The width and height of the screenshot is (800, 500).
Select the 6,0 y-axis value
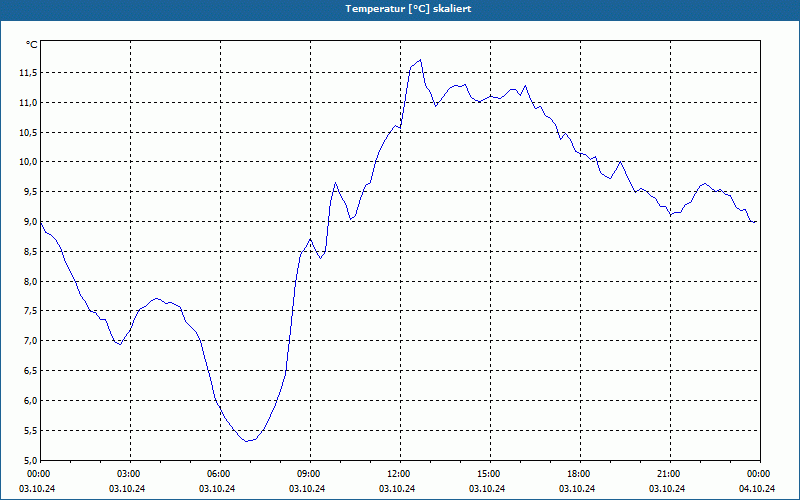coord(30,401)
